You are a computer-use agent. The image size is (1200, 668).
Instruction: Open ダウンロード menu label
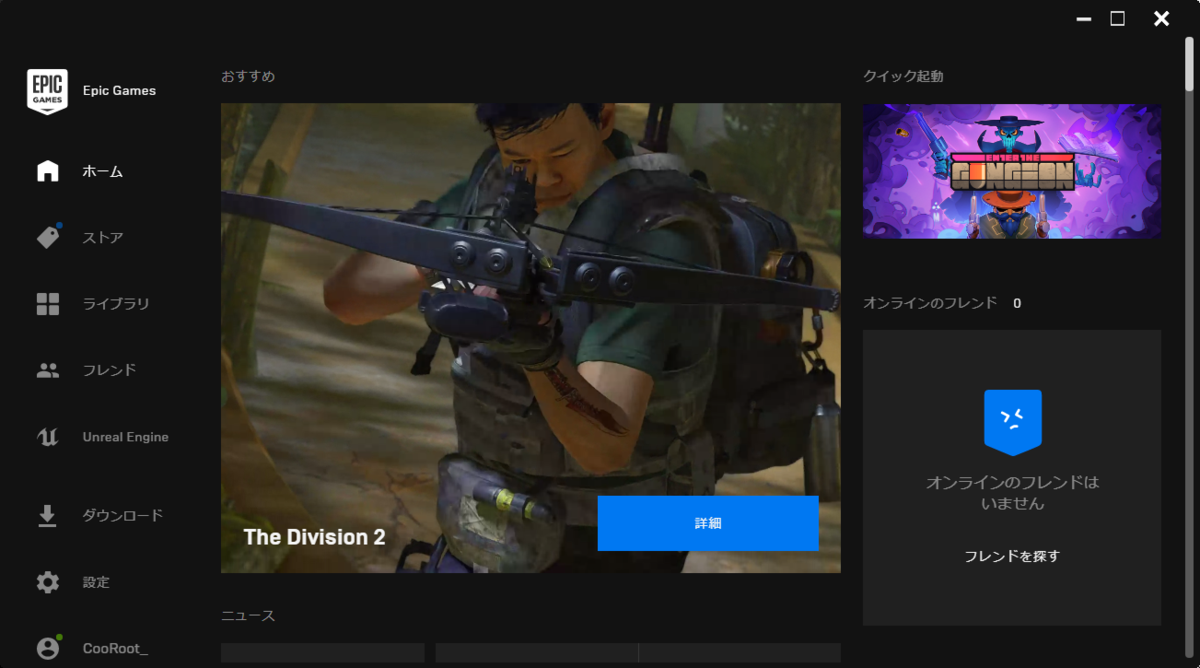click(x=122, y=516)
